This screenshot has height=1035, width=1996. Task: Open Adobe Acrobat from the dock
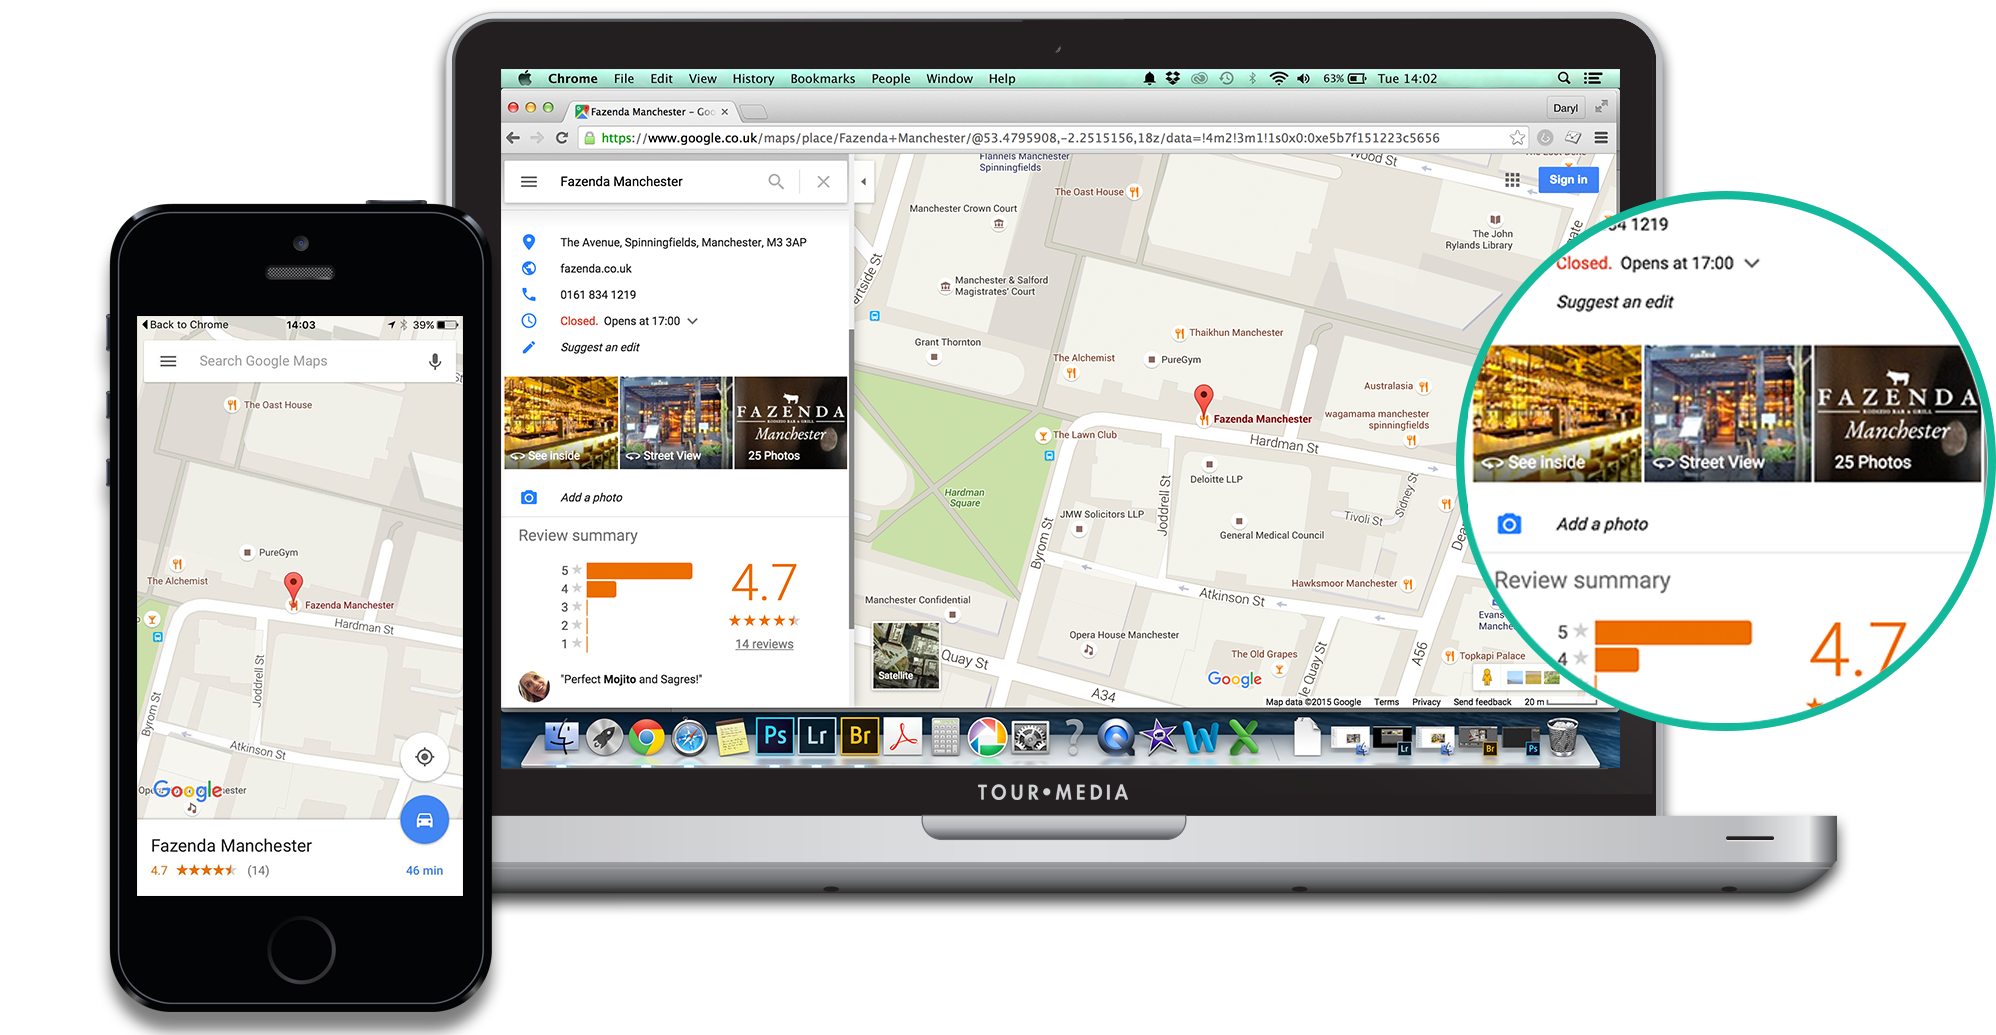903,737
